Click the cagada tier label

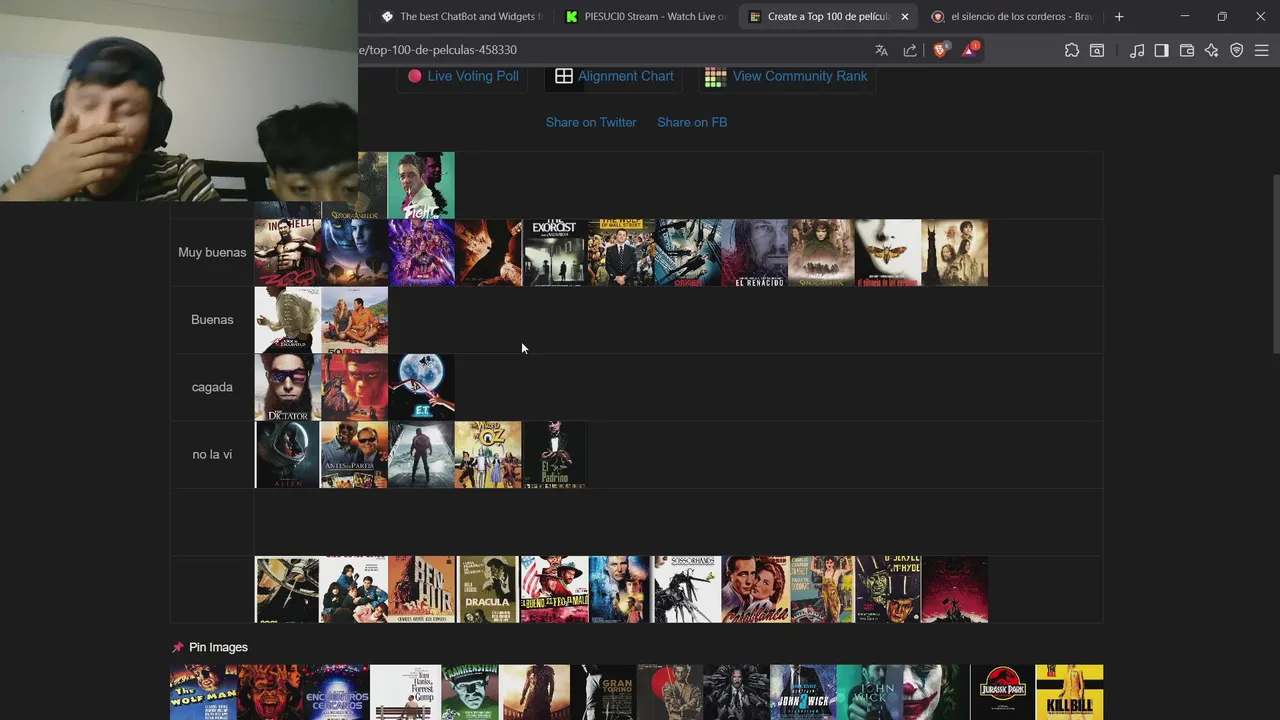pos(212,387)
